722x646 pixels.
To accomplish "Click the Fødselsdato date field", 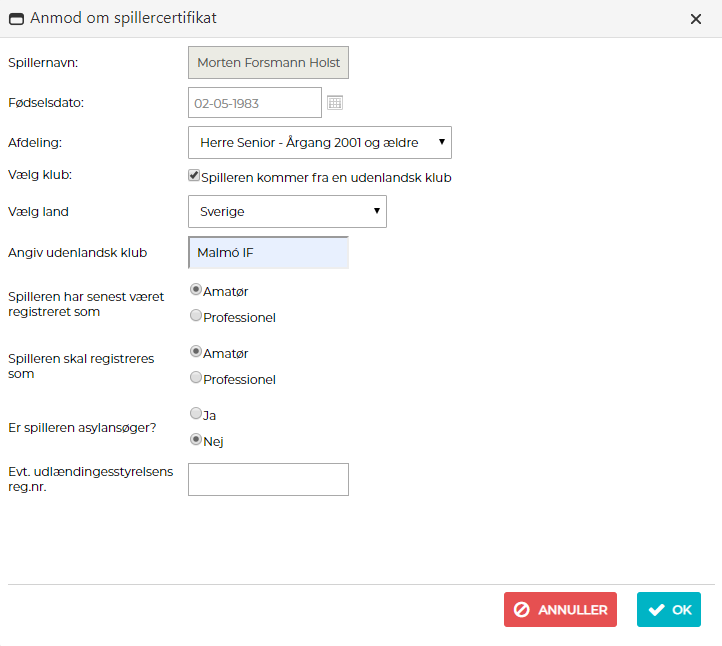I will tap(254, 102).
